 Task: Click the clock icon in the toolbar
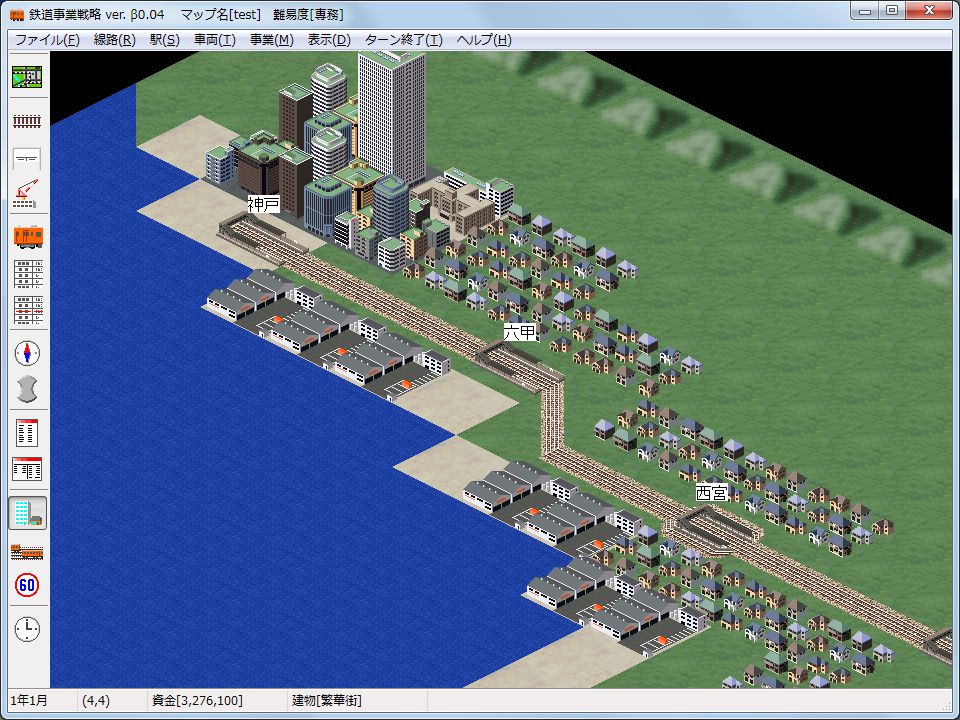coord(27,629)
